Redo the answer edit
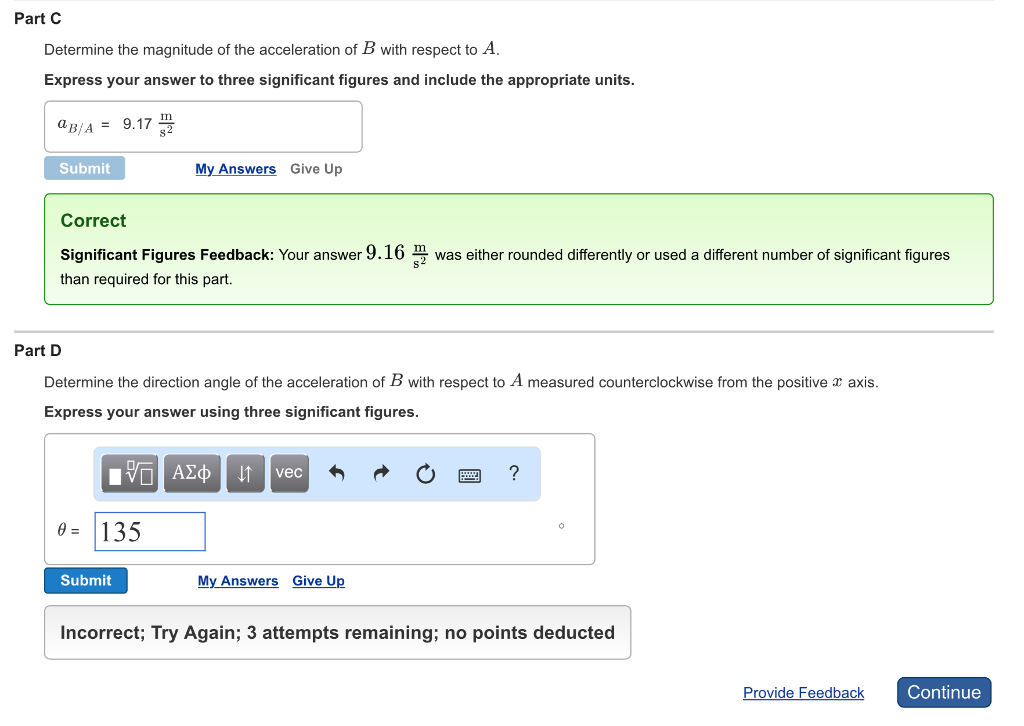Viewport: 1024px width, 726px height. 381,474
